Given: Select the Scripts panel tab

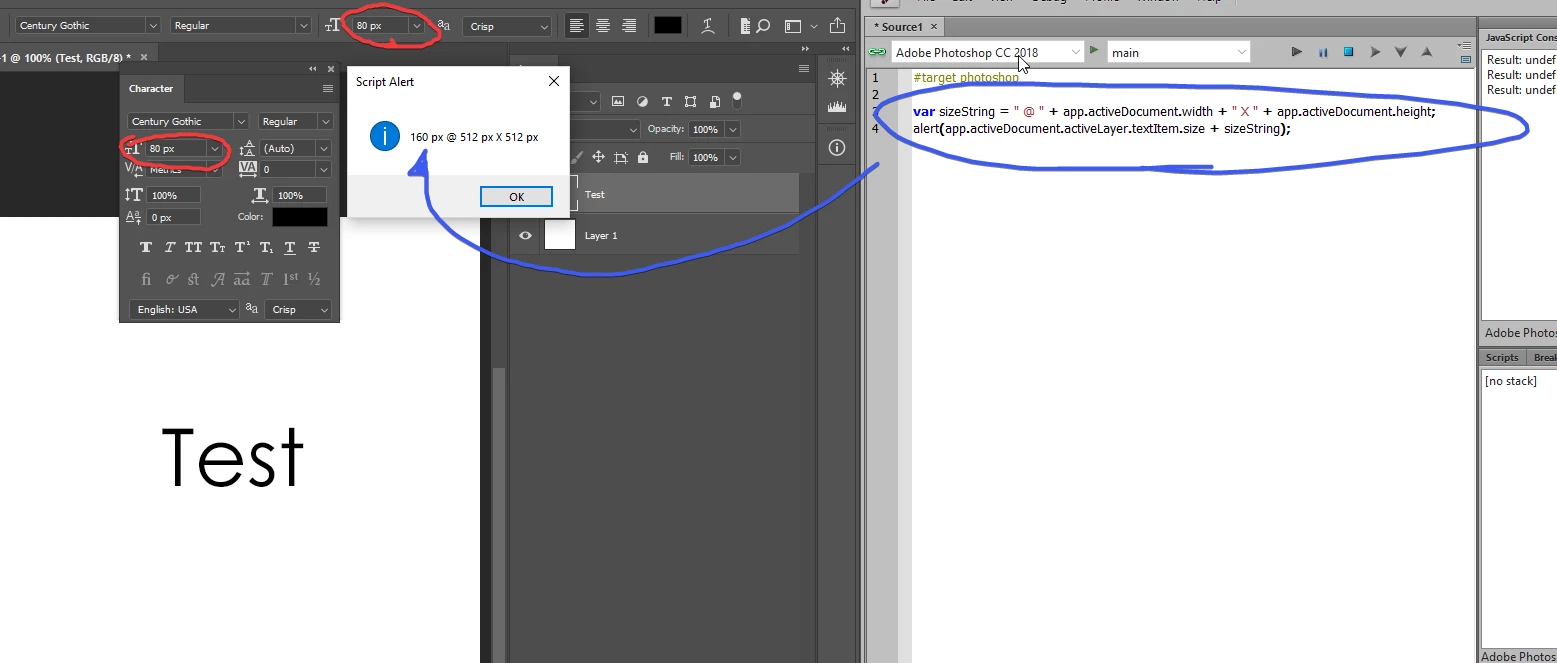Looking at the screenshot, I should pos(1502,357).
